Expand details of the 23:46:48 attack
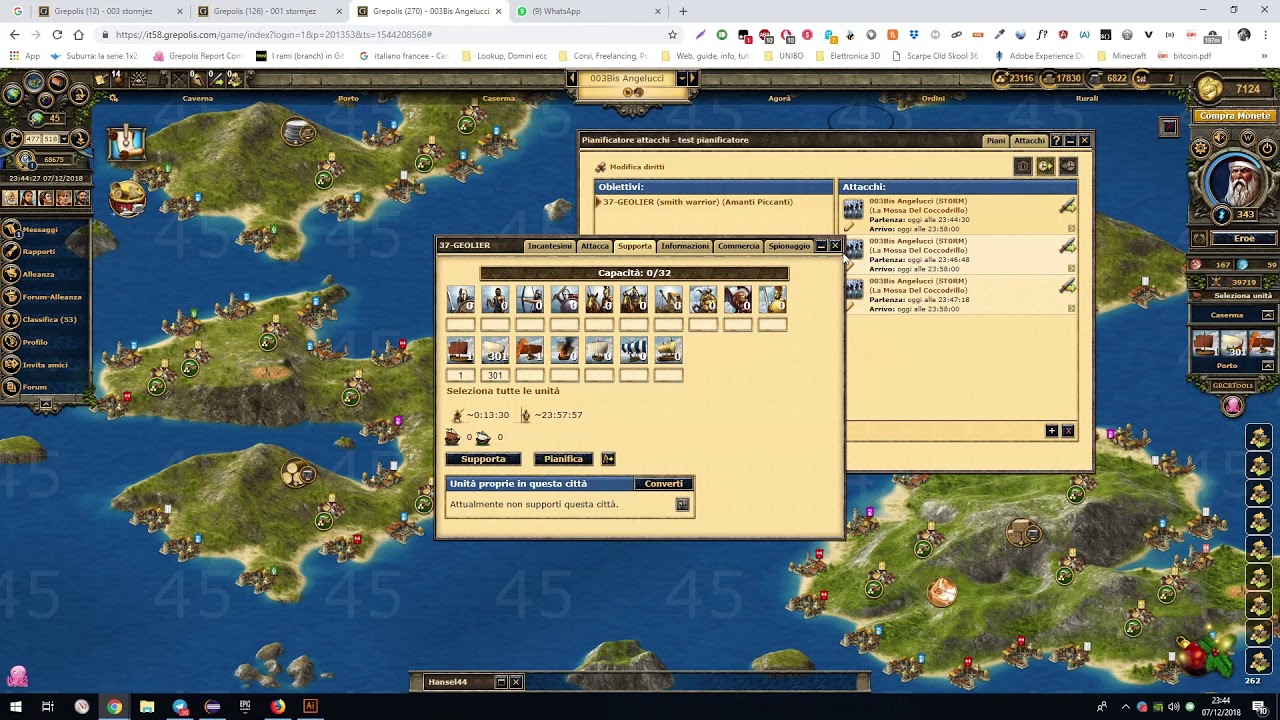This screenshot has width=1280, height=720. coord(1071,269)
